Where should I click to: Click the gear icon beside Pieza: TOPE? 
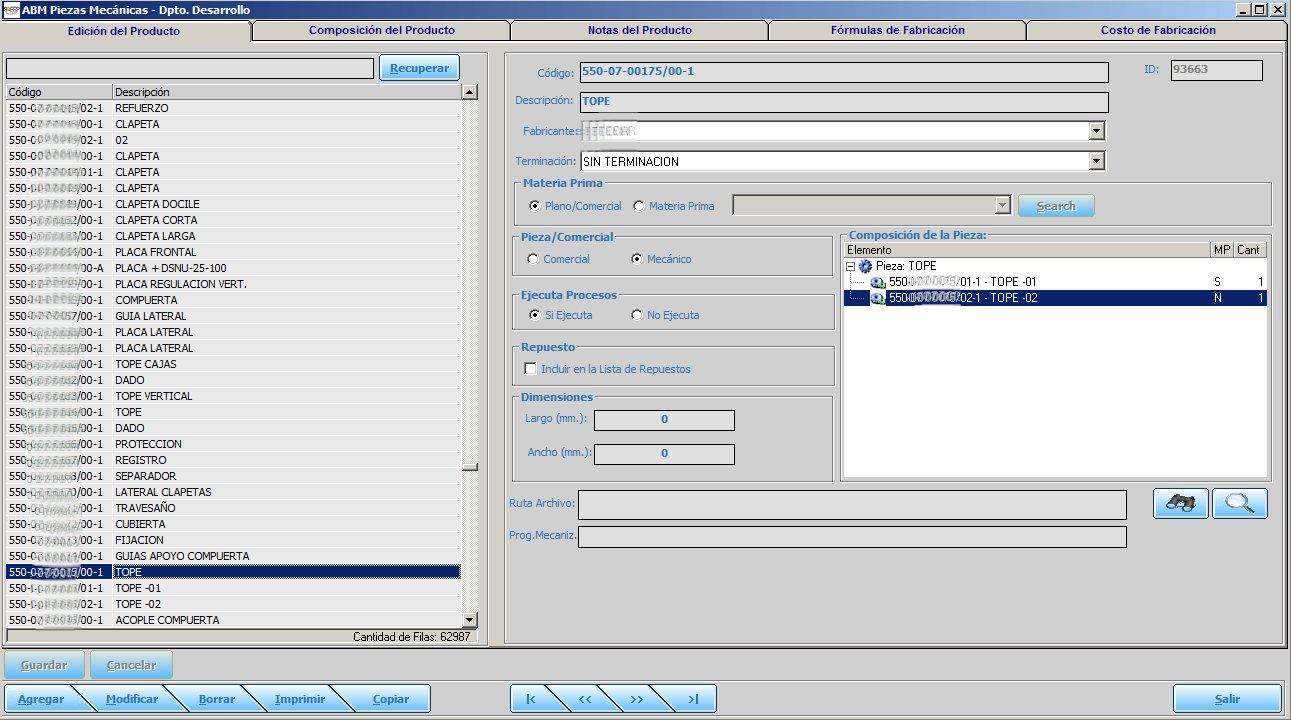(866, 266)
